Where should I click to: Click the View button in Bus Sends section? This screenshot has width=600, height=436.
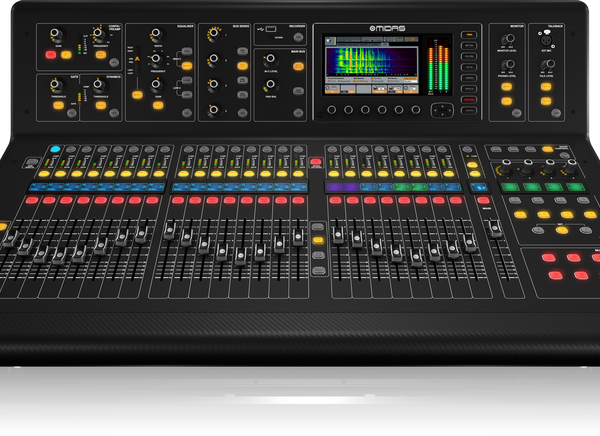(242, 113)
